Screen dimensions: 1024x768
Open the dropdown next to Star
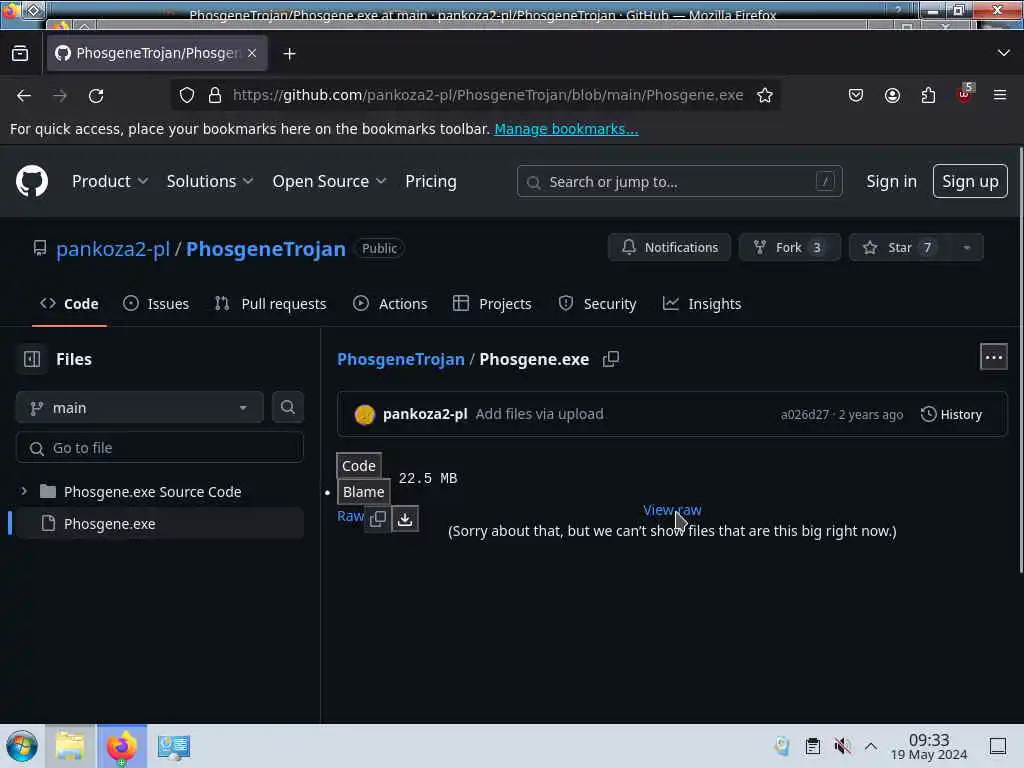[967, 248]
